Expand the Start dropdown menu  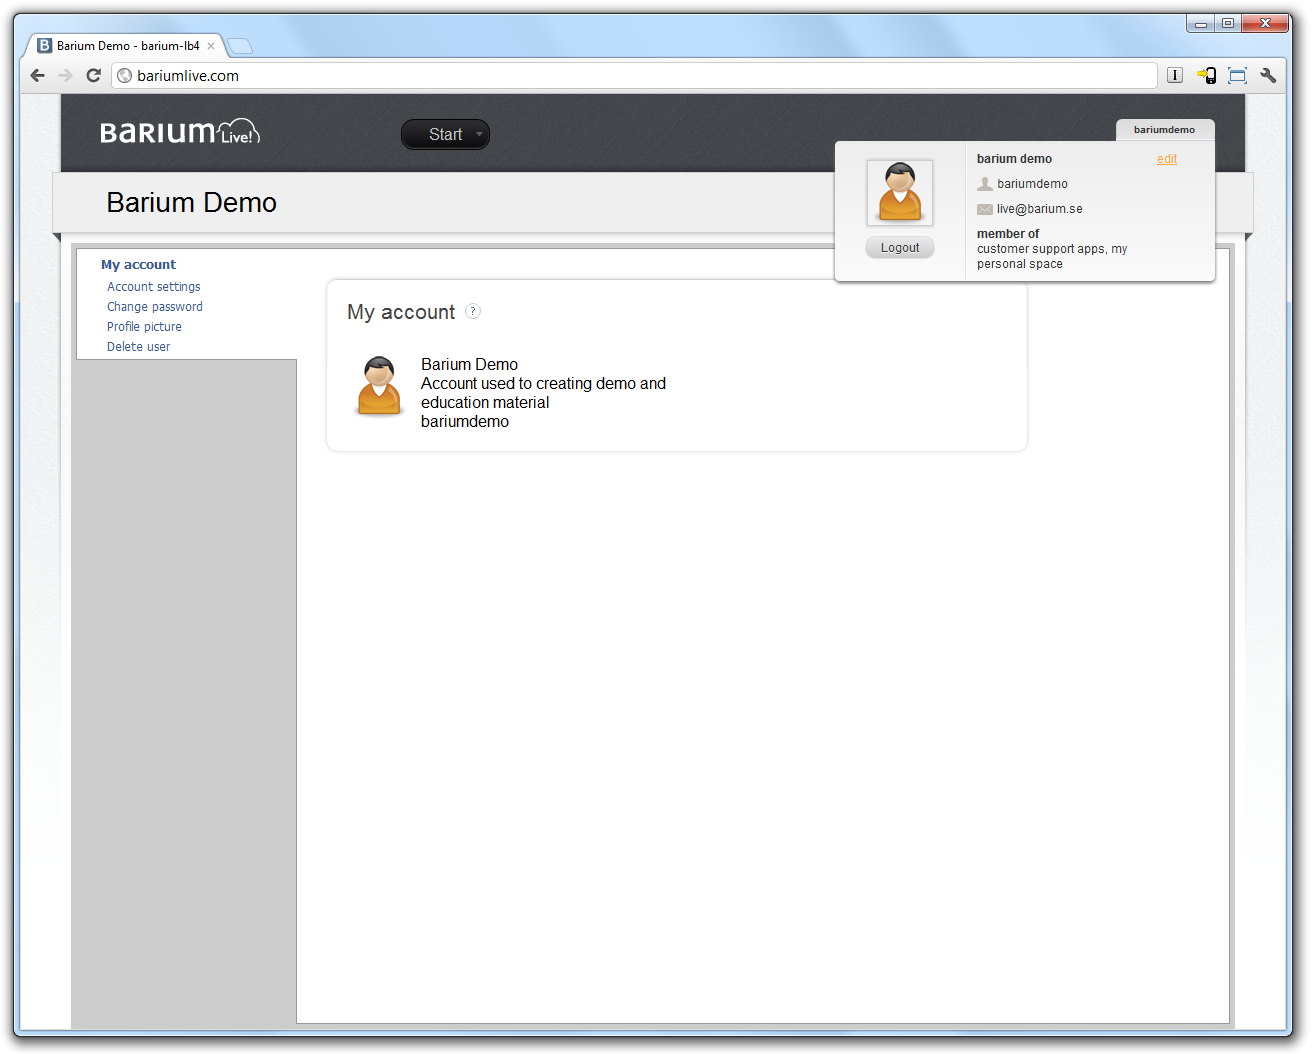point(445,134)
